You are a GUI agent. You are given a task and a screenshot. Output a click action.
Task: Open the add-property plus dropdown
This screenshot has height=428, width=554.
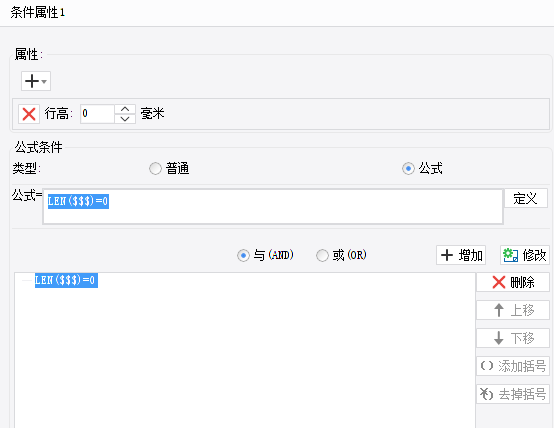(36, 81)
